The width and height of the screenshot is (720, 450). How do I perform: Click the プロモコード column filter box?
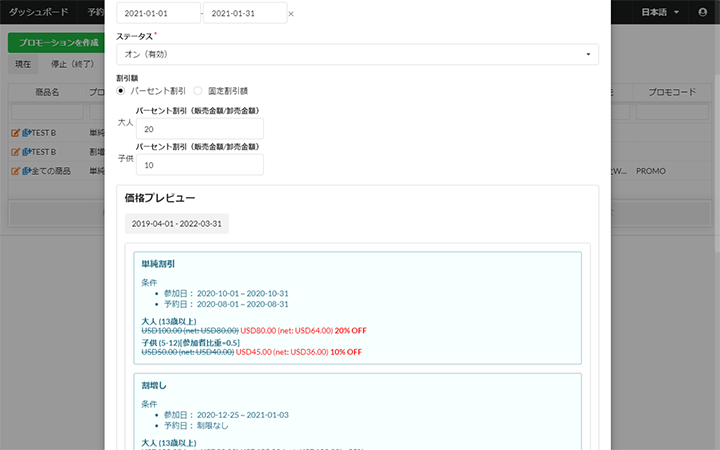pyautogui.click(x=672, y=112)
